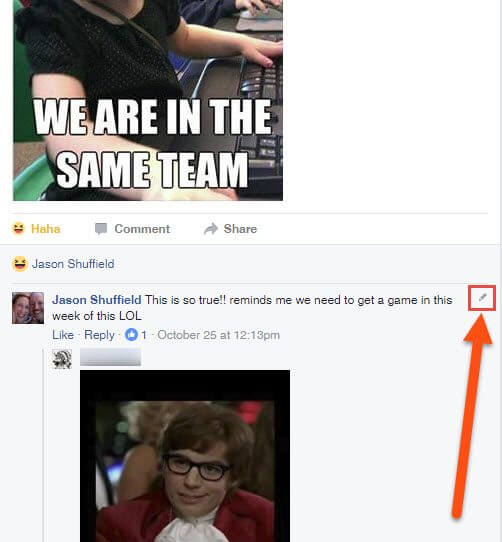Open the 'We are in the same team' meme image
The width and height of the screenshot is (502, 542).
click(x=148, y=100)
